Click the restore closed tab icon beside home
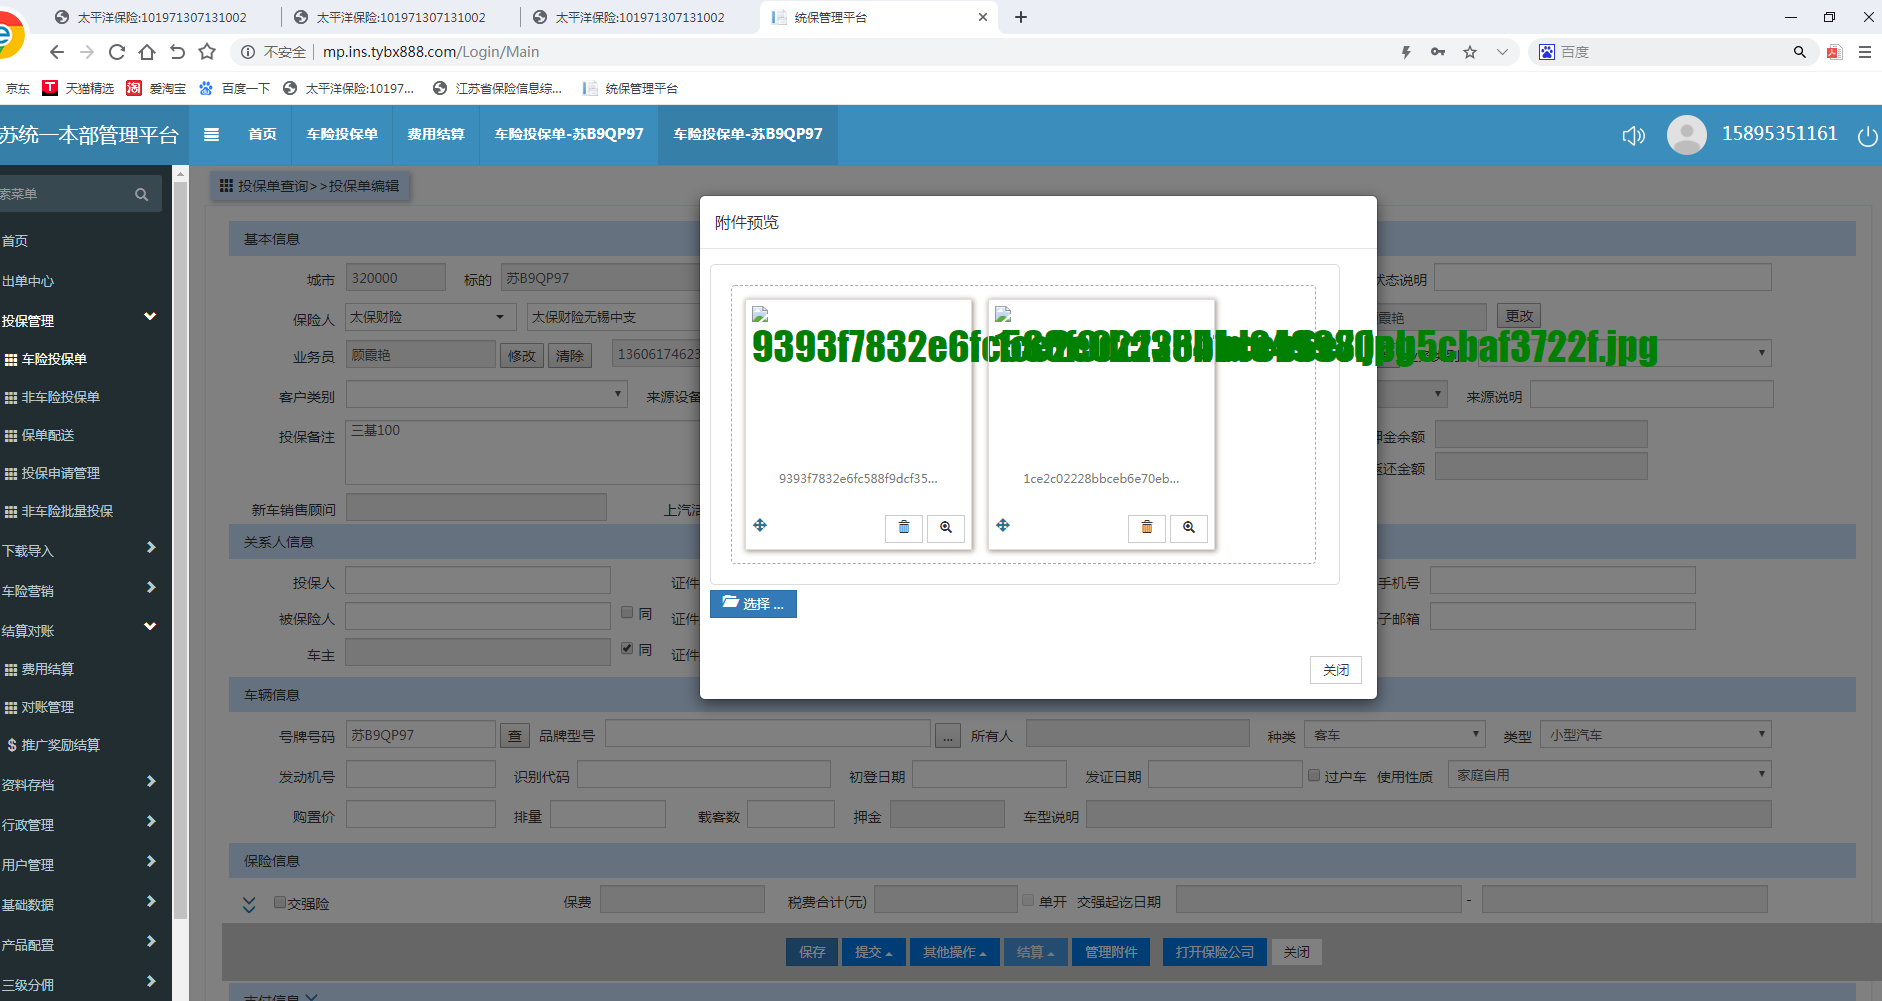Screen dimensions: 1882x1001 177,52
